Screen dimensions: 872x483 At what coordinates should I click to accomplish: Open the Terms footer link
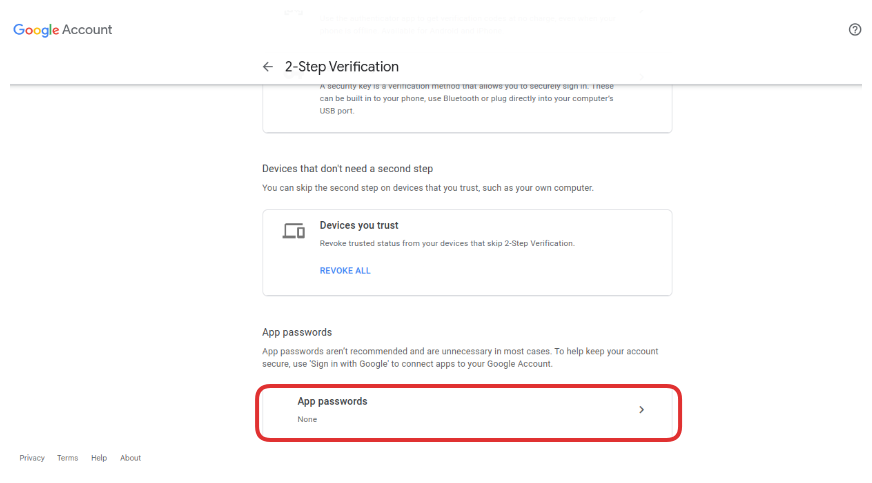pyautogui.click(x=67, y=458)
